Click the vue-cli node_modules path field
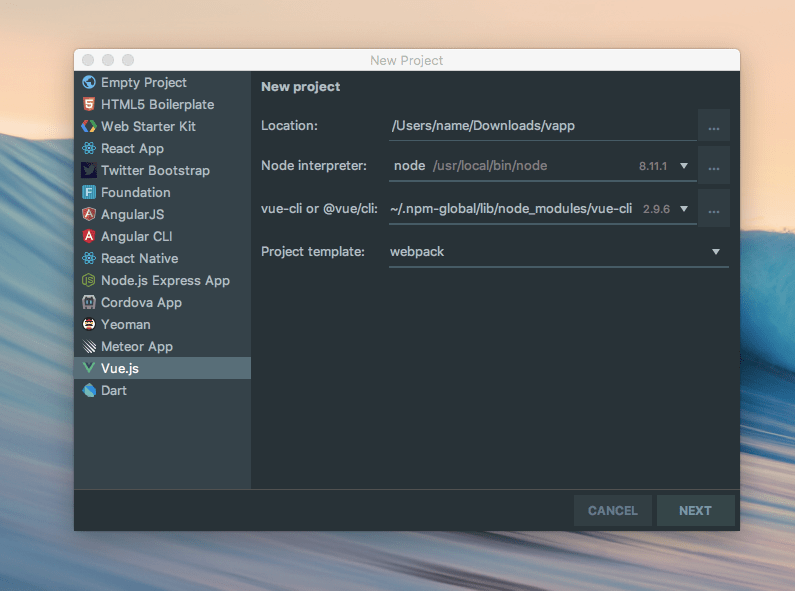 click(543, 209)
